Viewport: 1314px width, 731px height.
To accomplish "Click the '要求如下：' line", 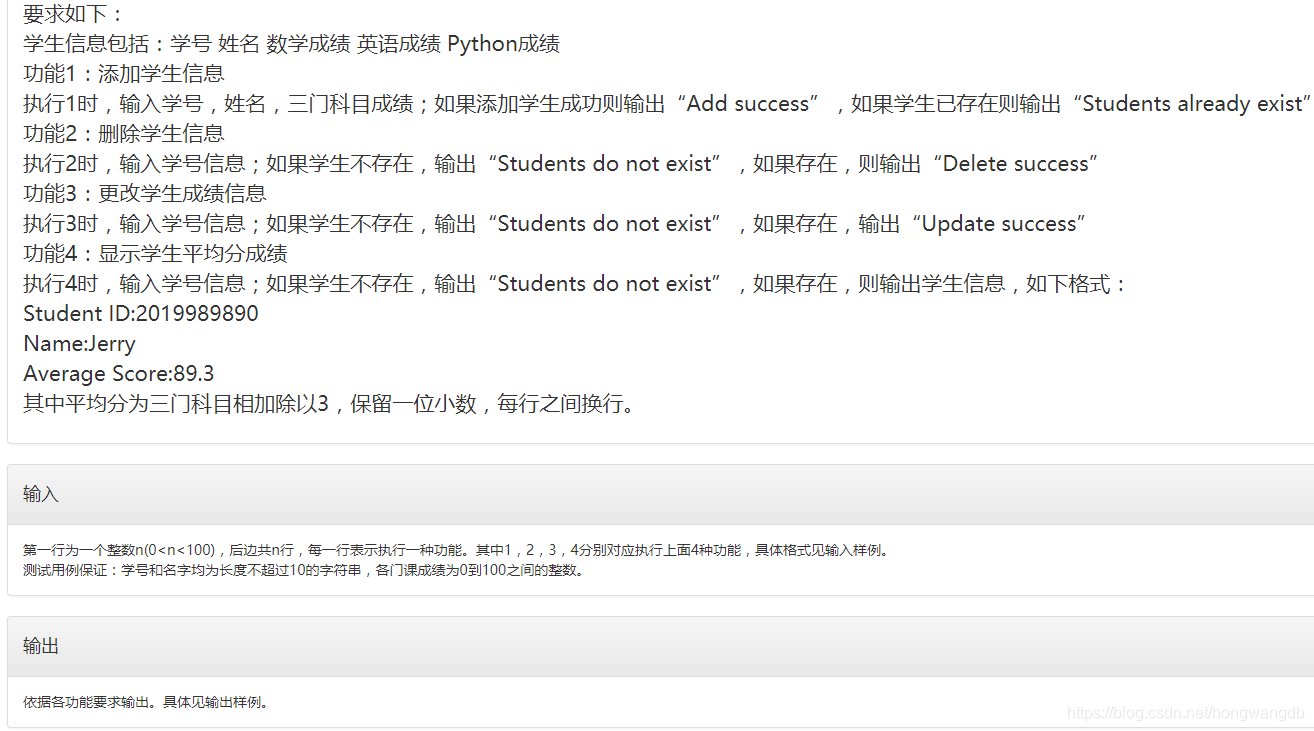I will [x=75, y=14].
